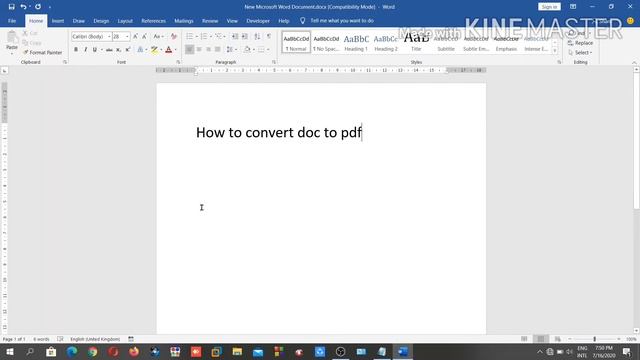Open Google Chrome from taskbar
Image resolution: width=640 pixels, height=360 pixels.
(x=93, y=352)
